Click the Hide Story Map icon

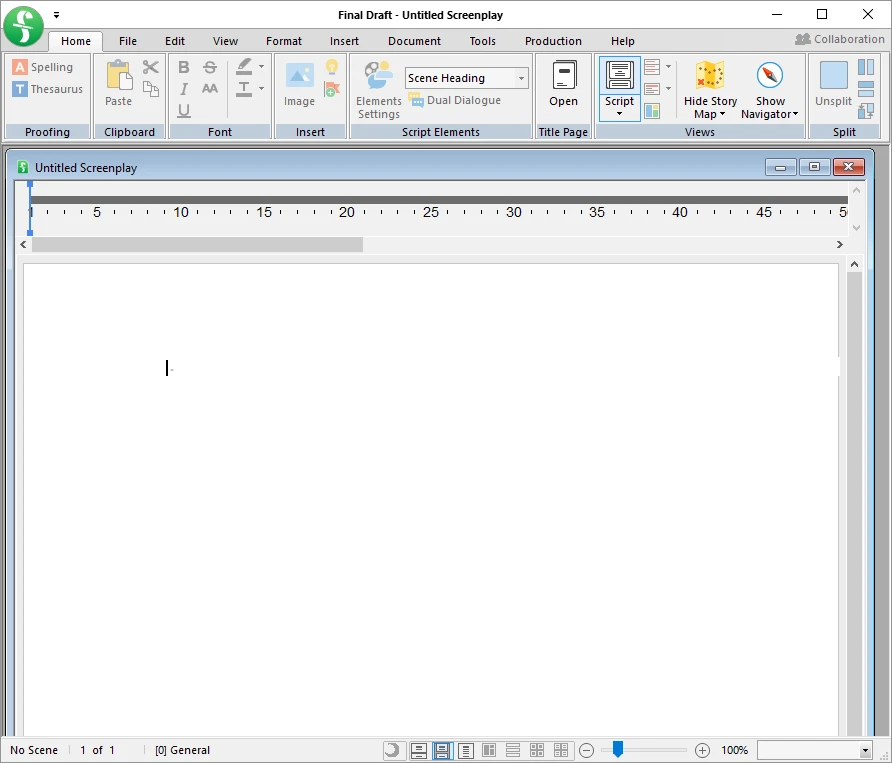709,76
